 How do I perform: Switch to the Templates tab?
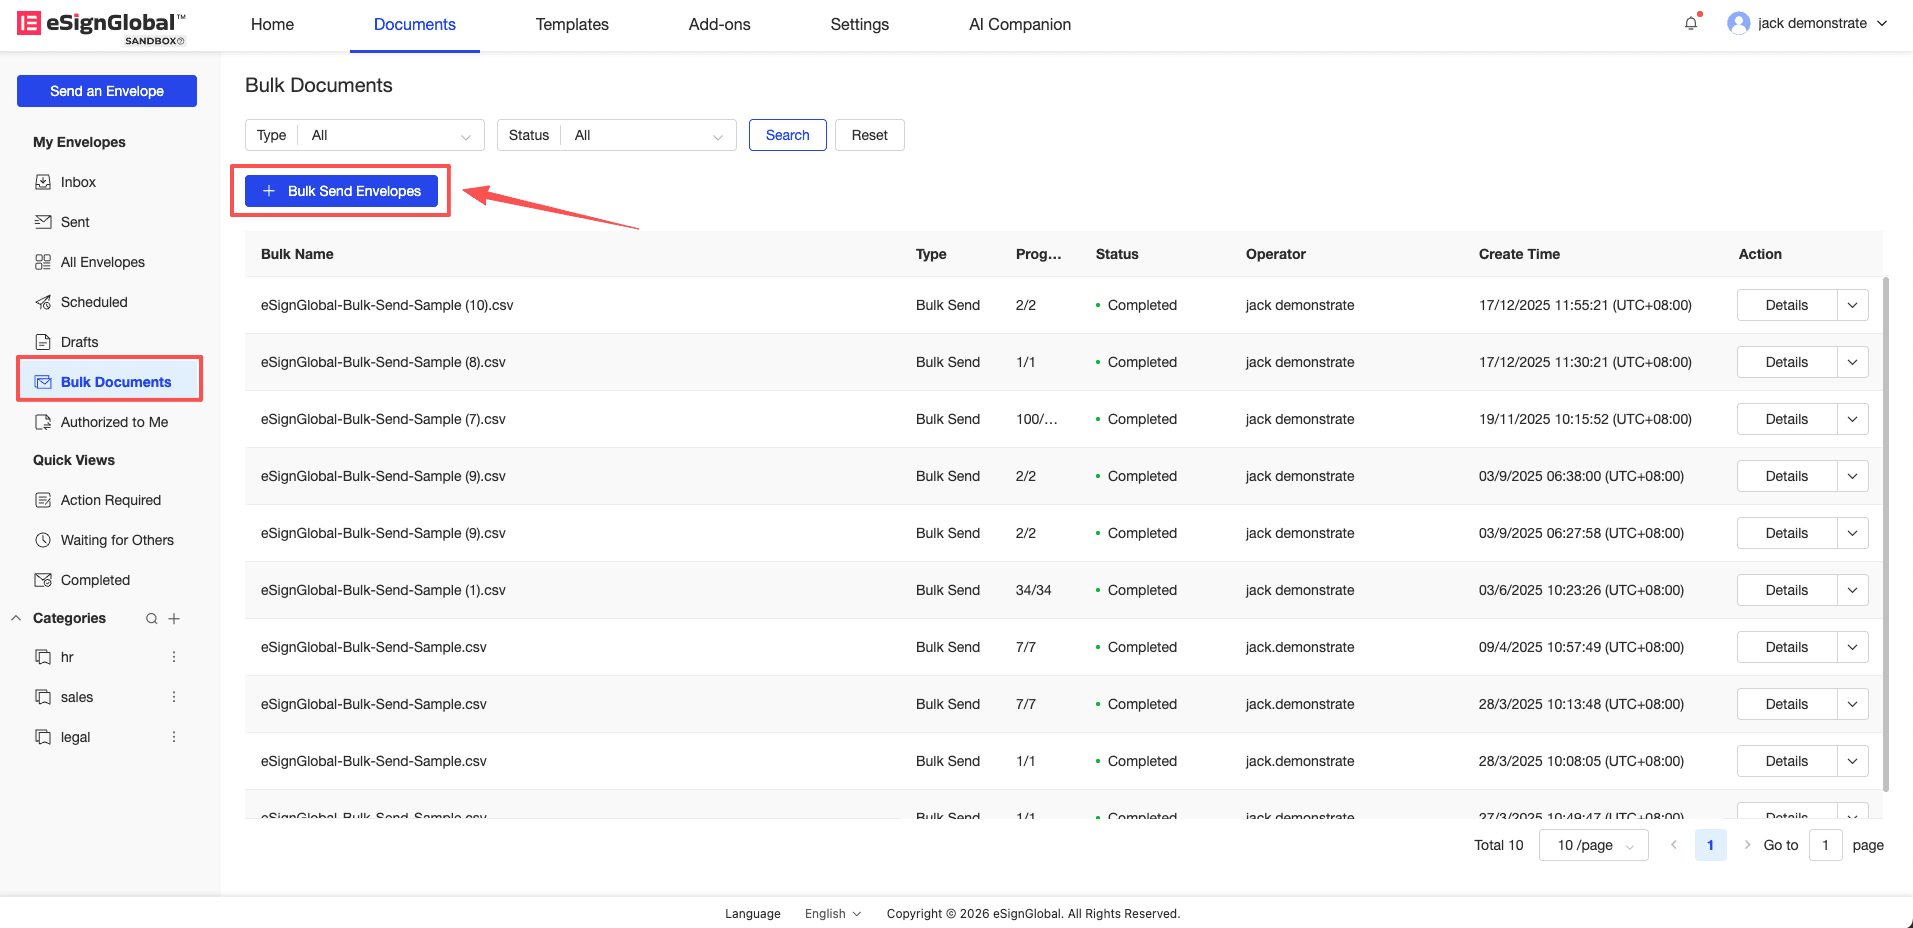coord(571,24)
